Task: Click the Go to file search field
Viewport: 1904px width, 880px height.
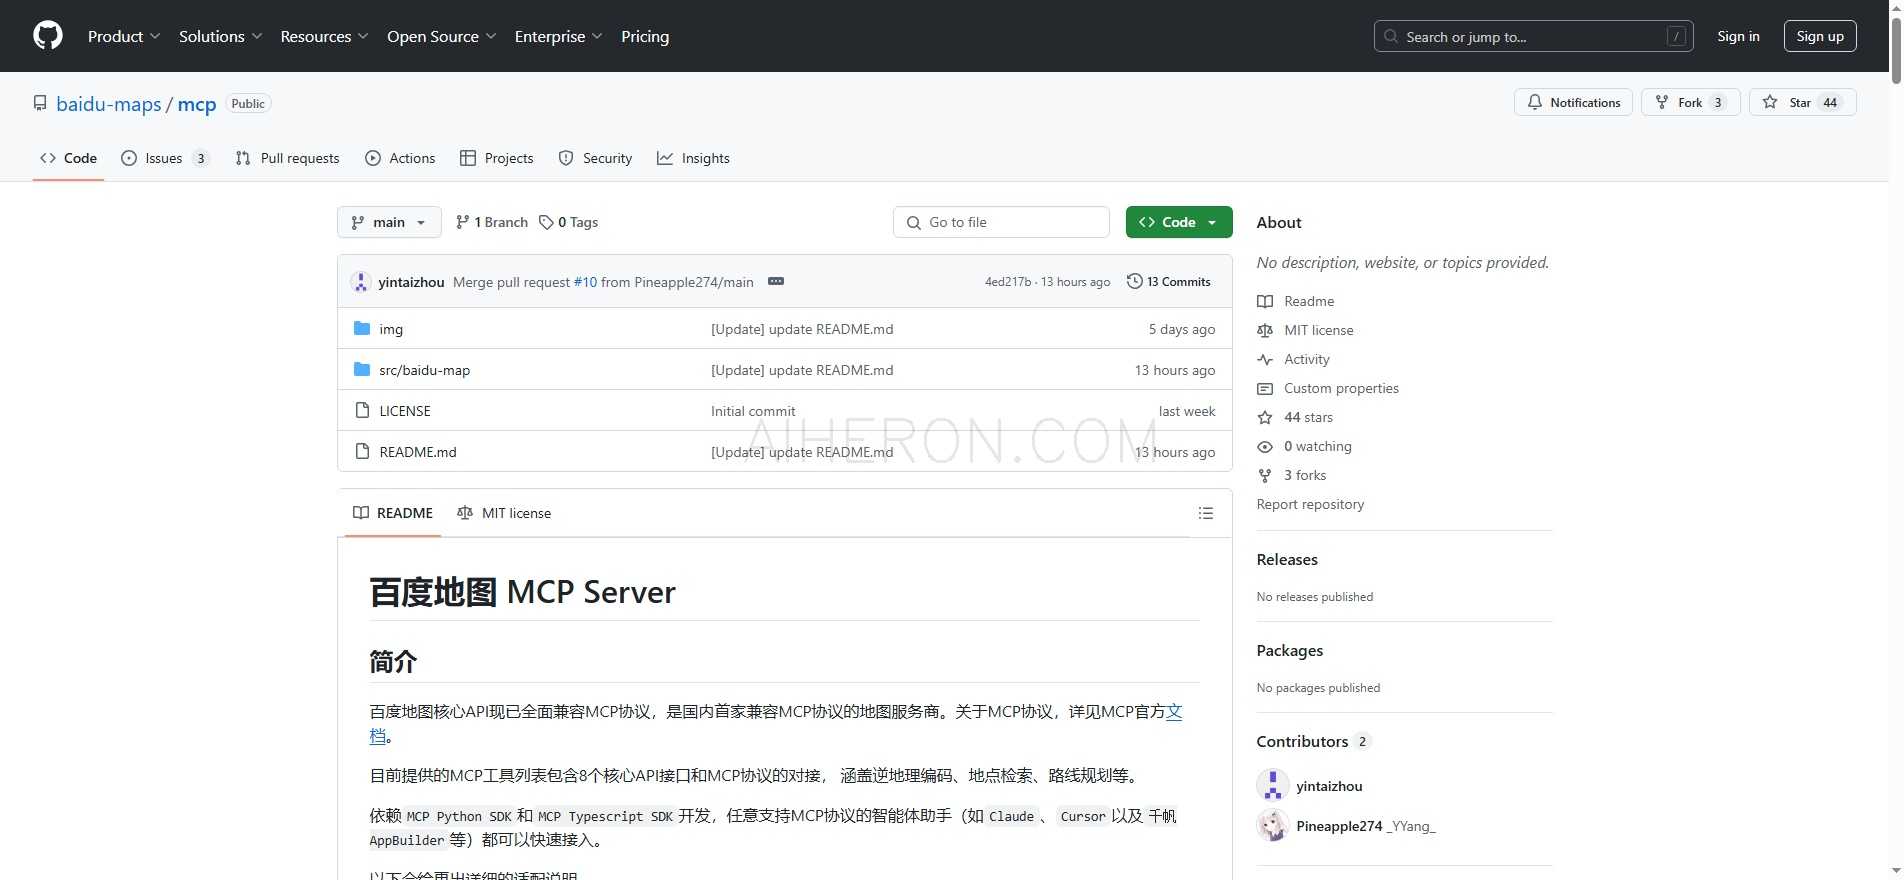Action: click(1001, 222)
